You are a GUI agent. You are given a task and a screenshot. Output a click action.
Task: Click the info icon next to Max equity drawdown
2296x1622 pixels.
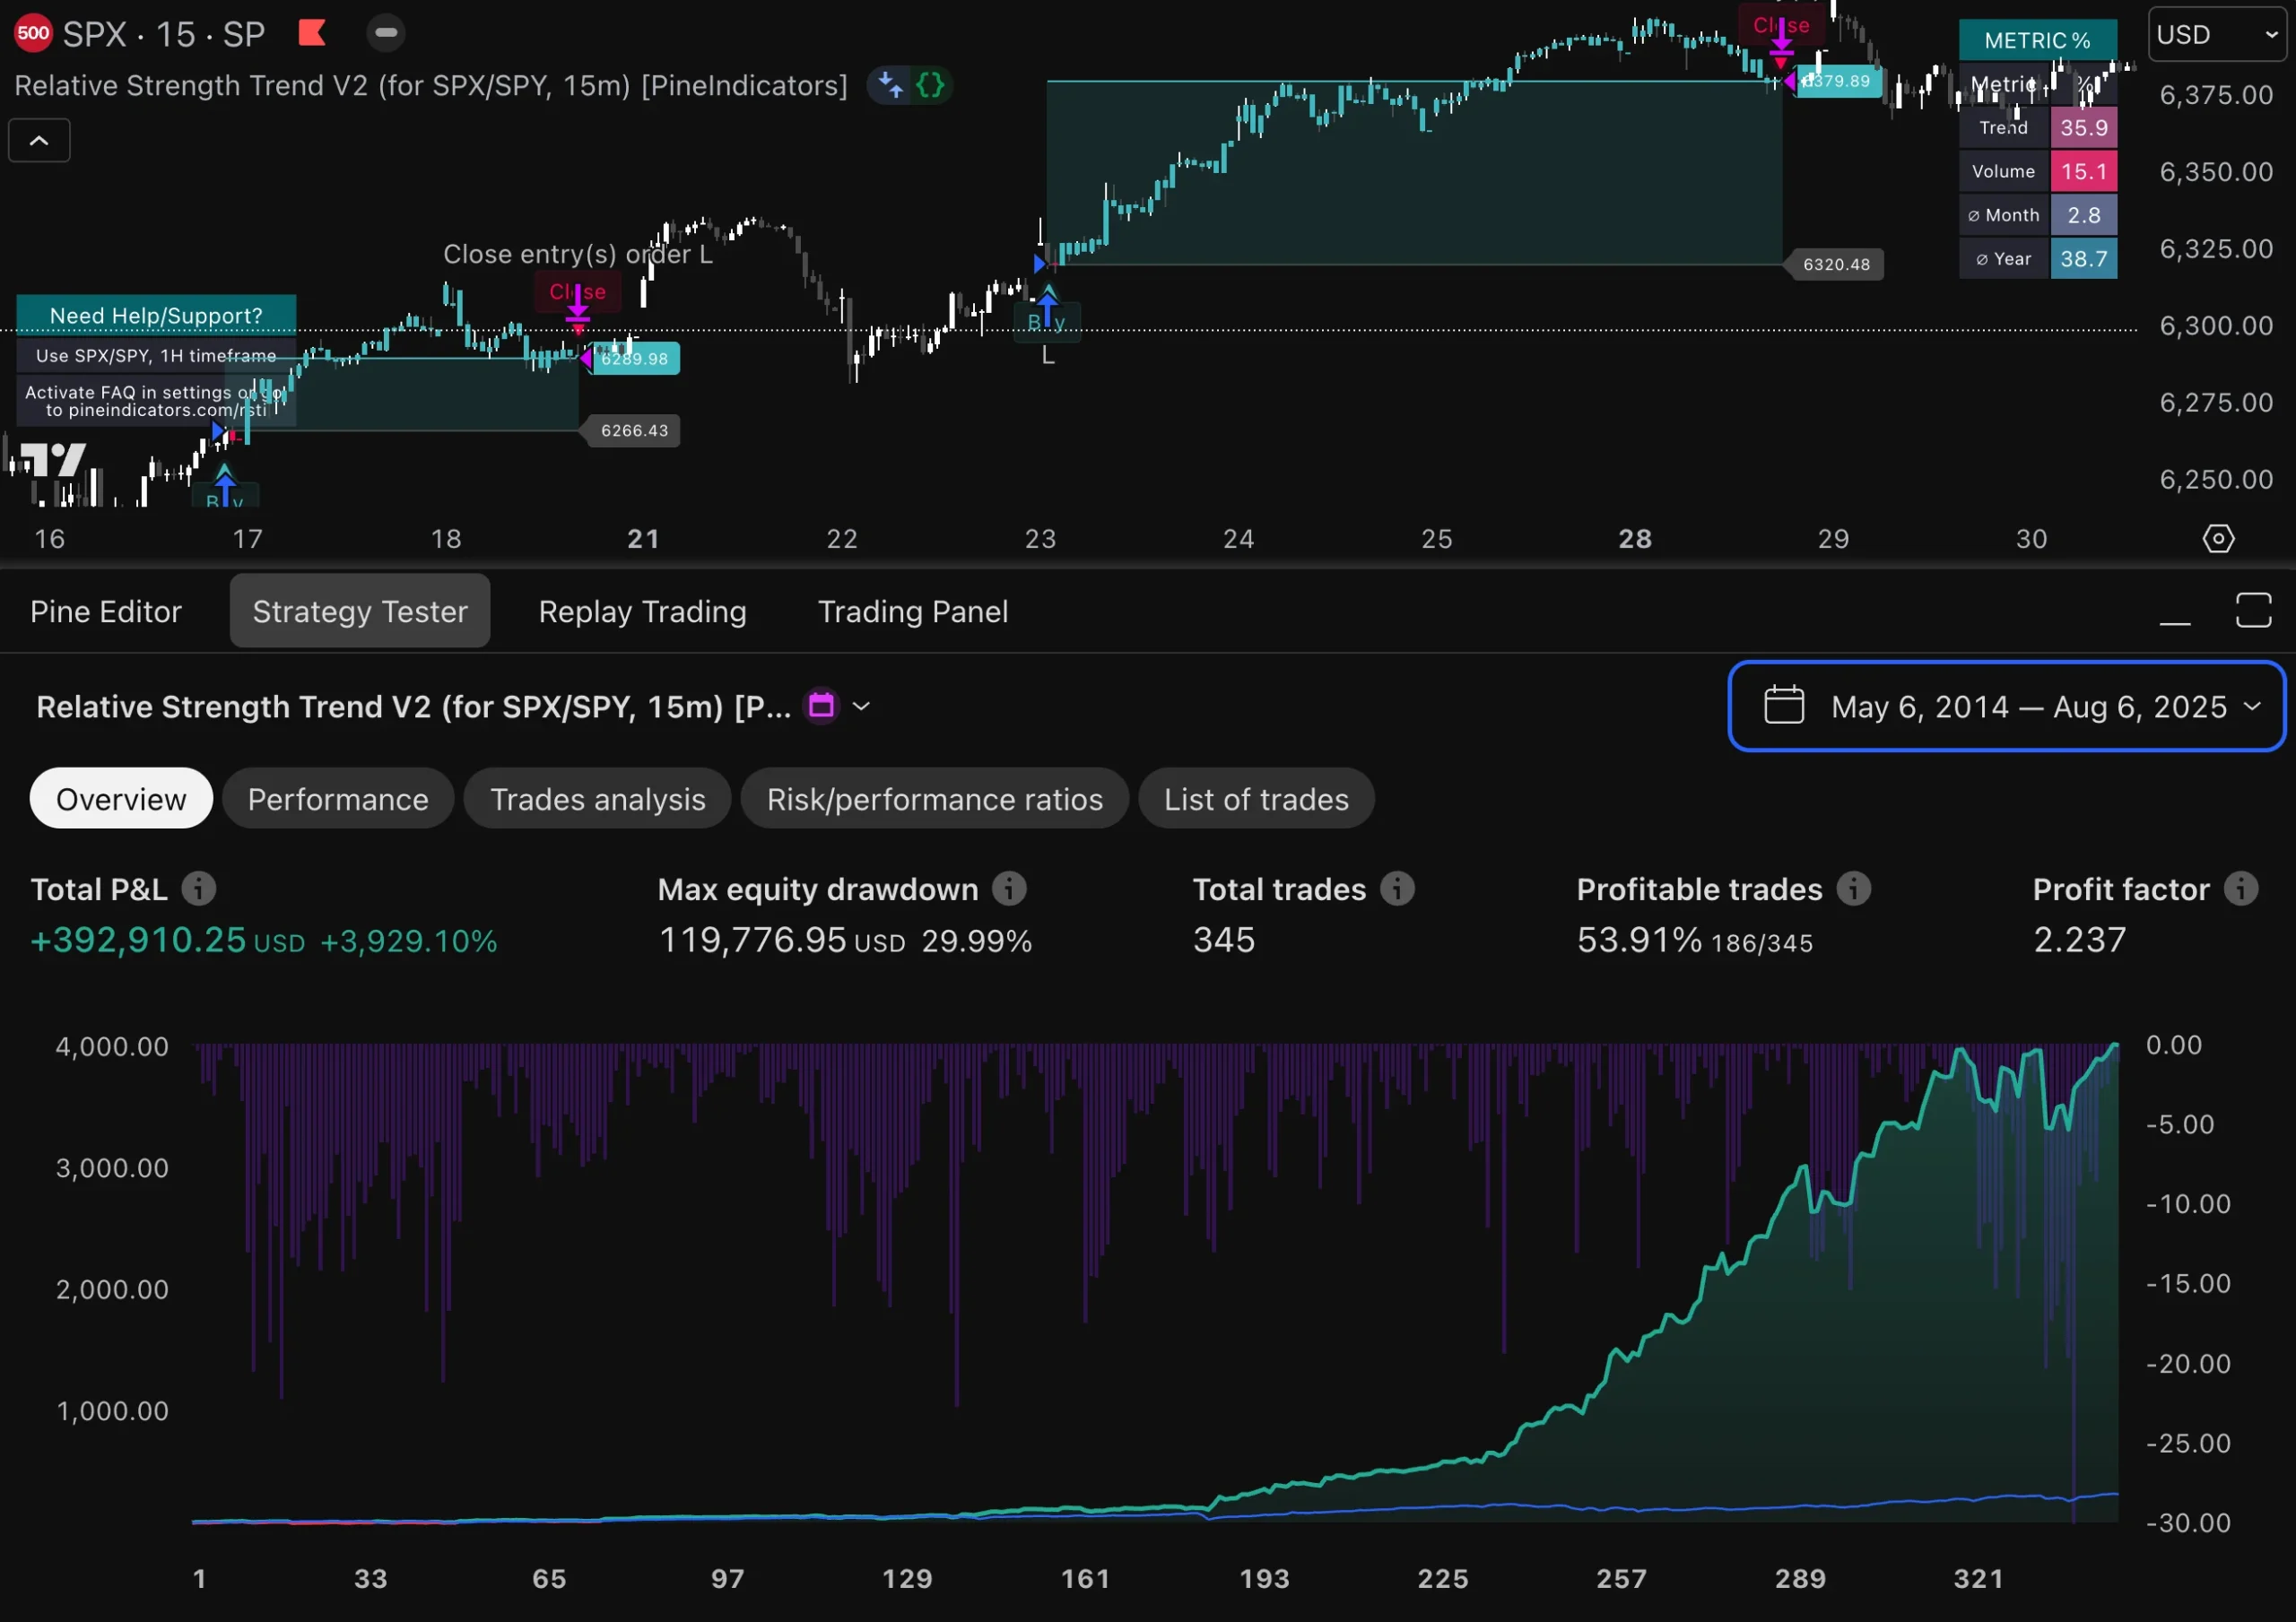[x=1009, y=889]
